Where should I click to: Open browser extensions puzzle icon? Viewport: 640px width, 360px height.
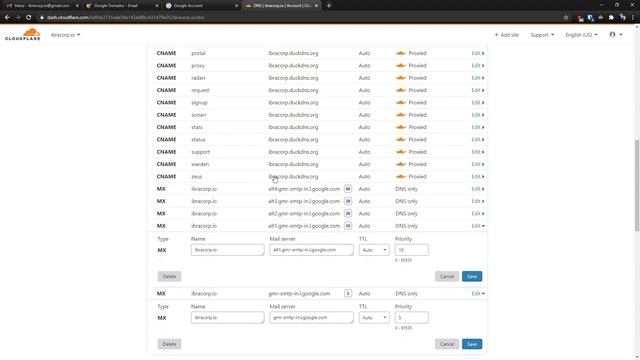pos(611,18)
